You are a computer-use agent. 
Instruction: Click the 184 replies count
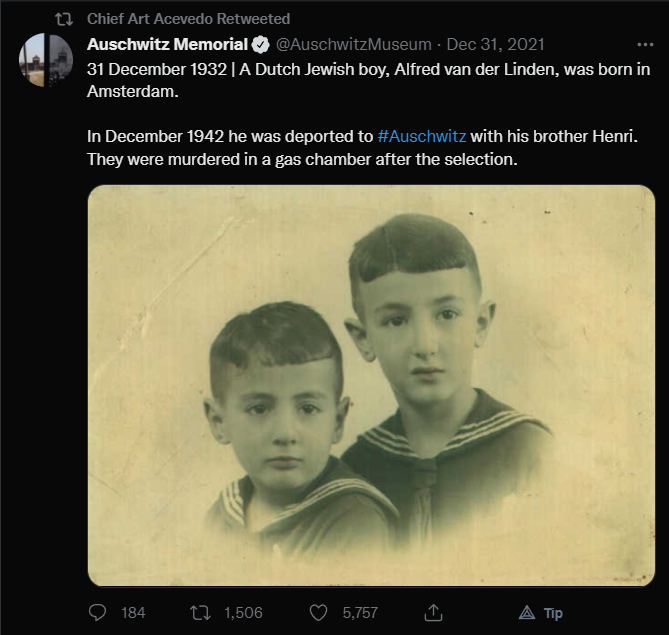tap(133, 613)
